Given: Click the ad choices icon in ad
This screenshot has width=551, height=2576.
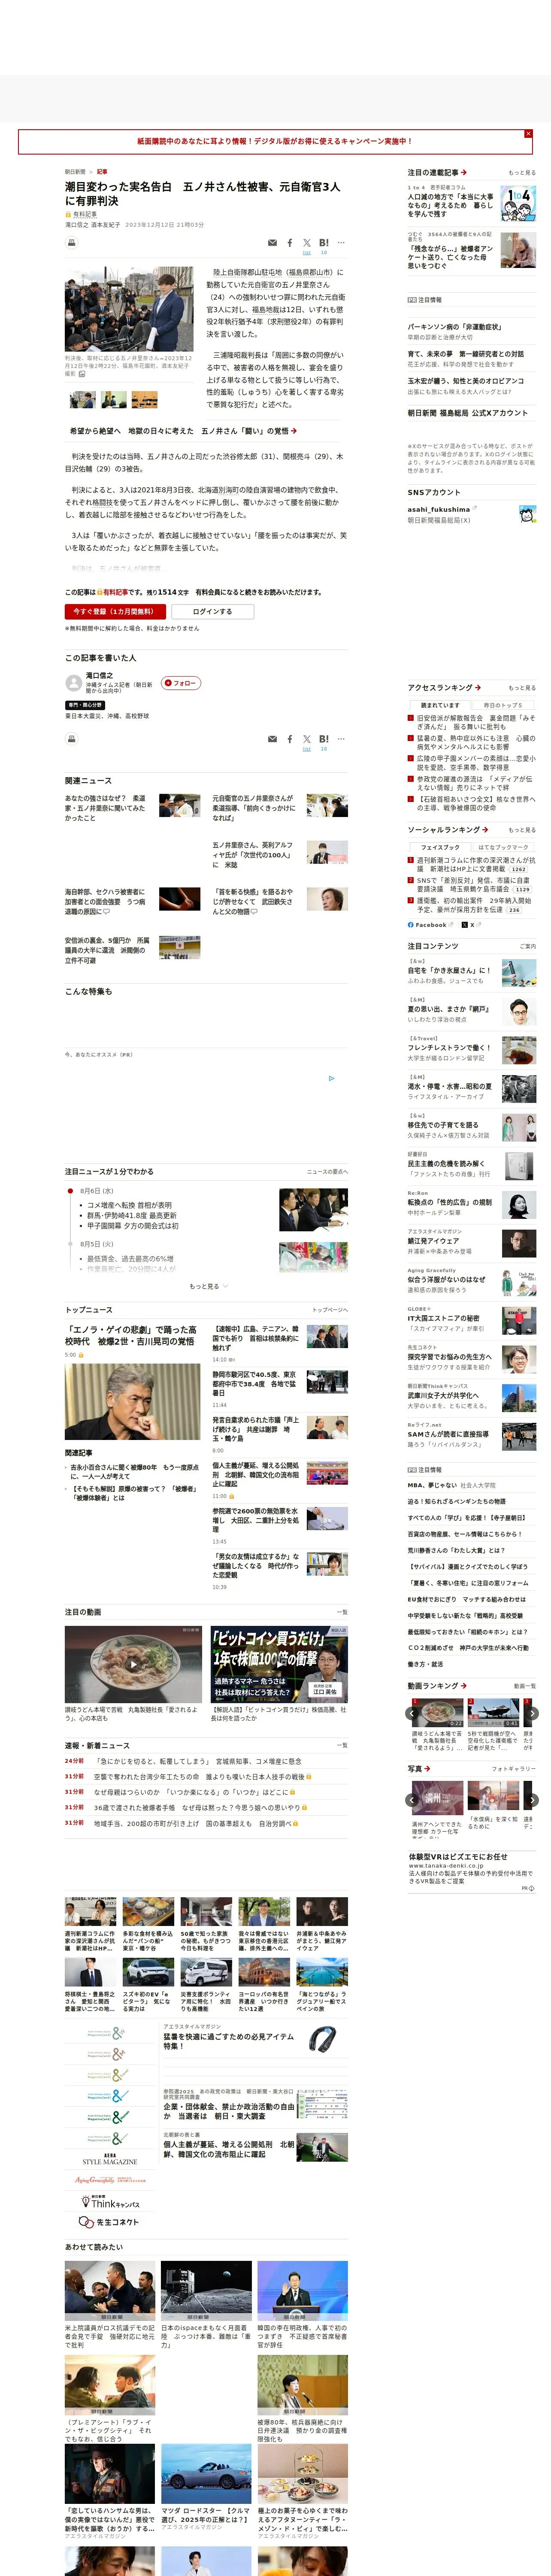Looking at the screenshot, I should (x=331, y=1079).
